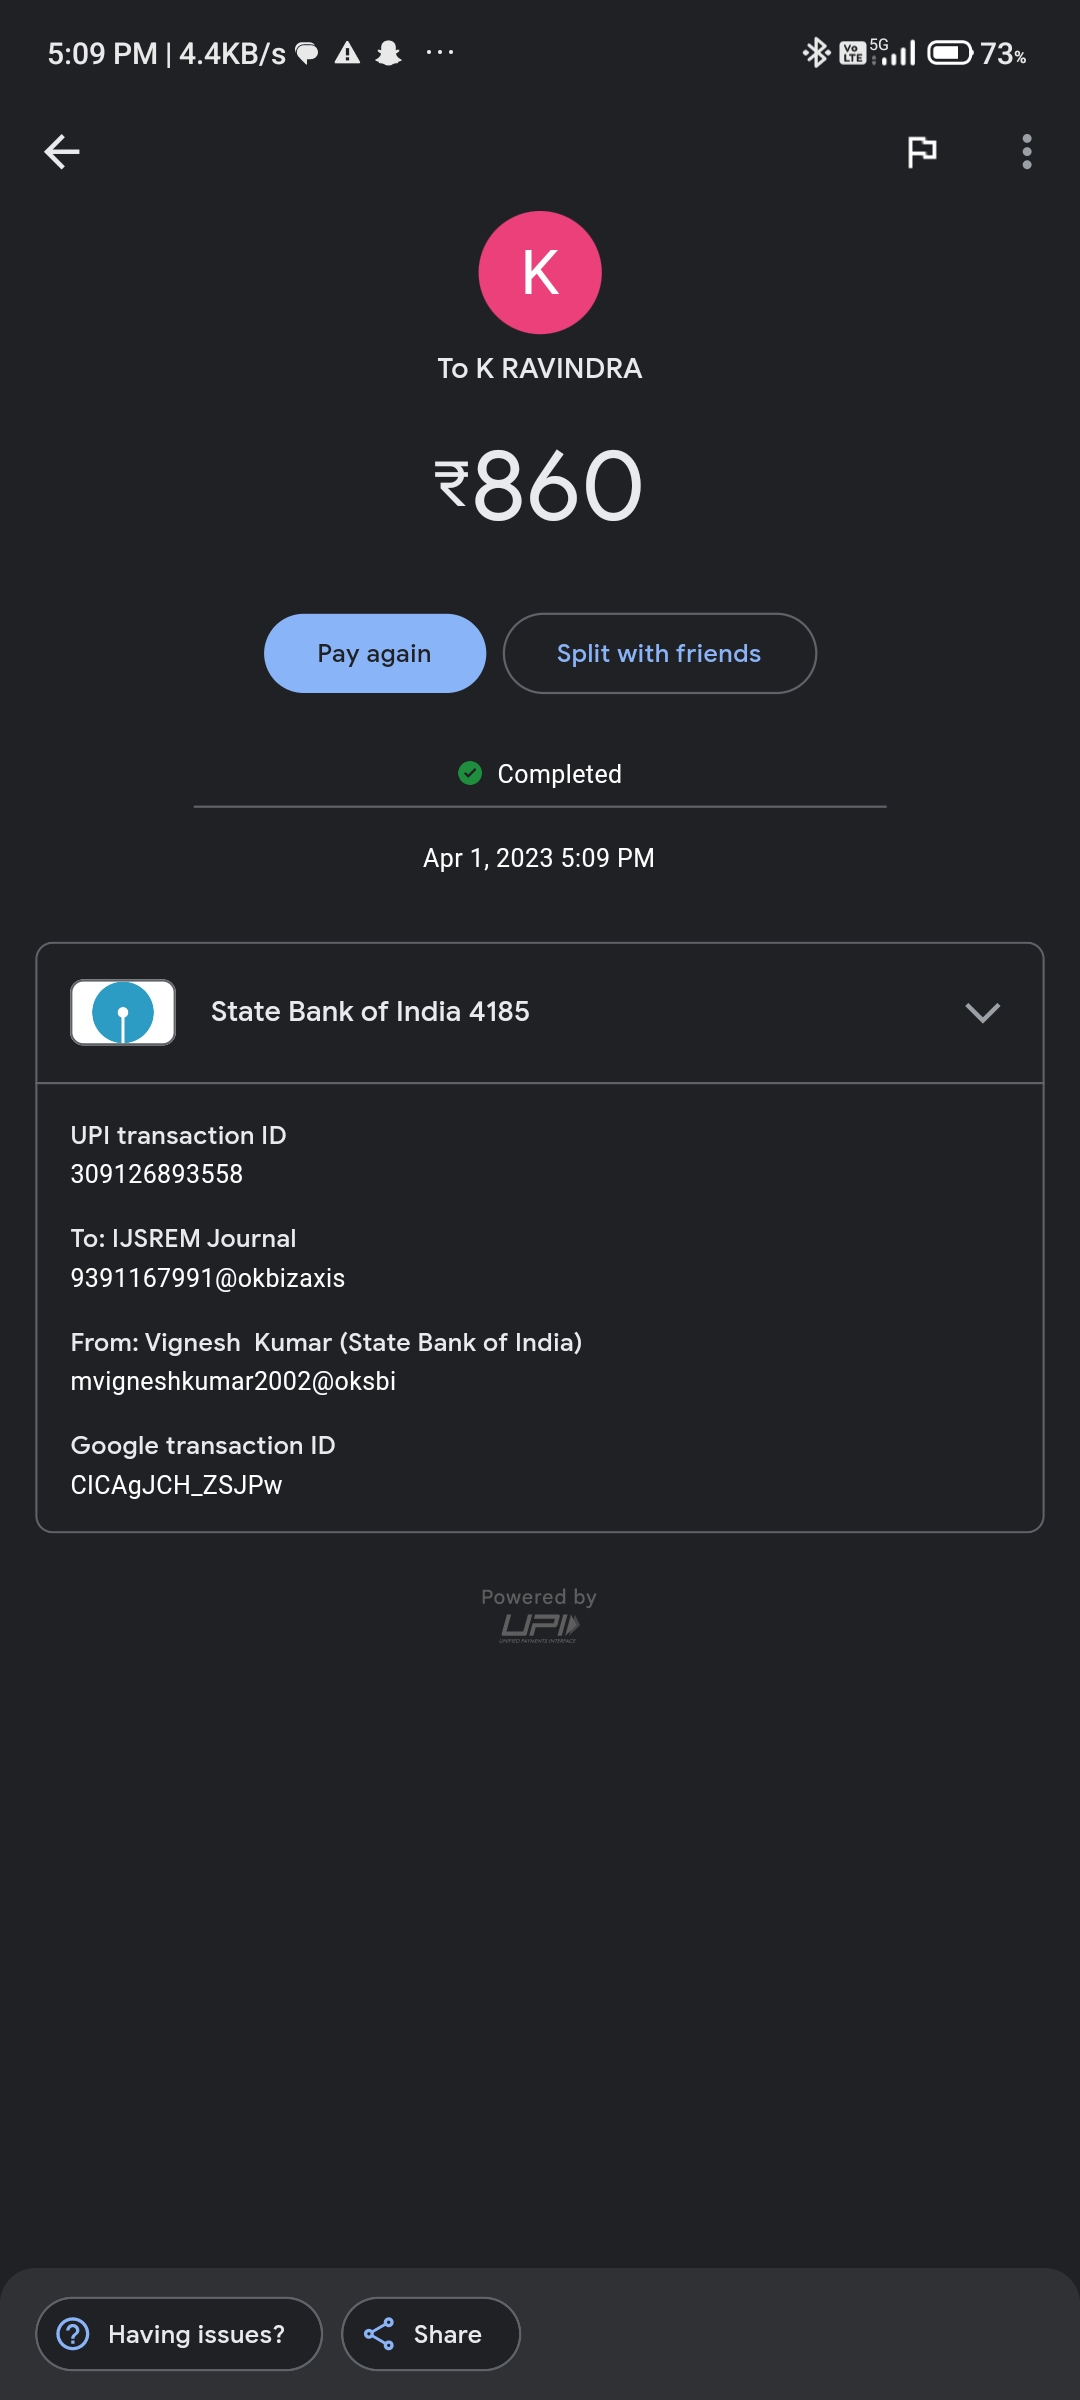Open the three-dot overflow menu
This screenshot has width=1080, height=2400.
[1026, 152]
